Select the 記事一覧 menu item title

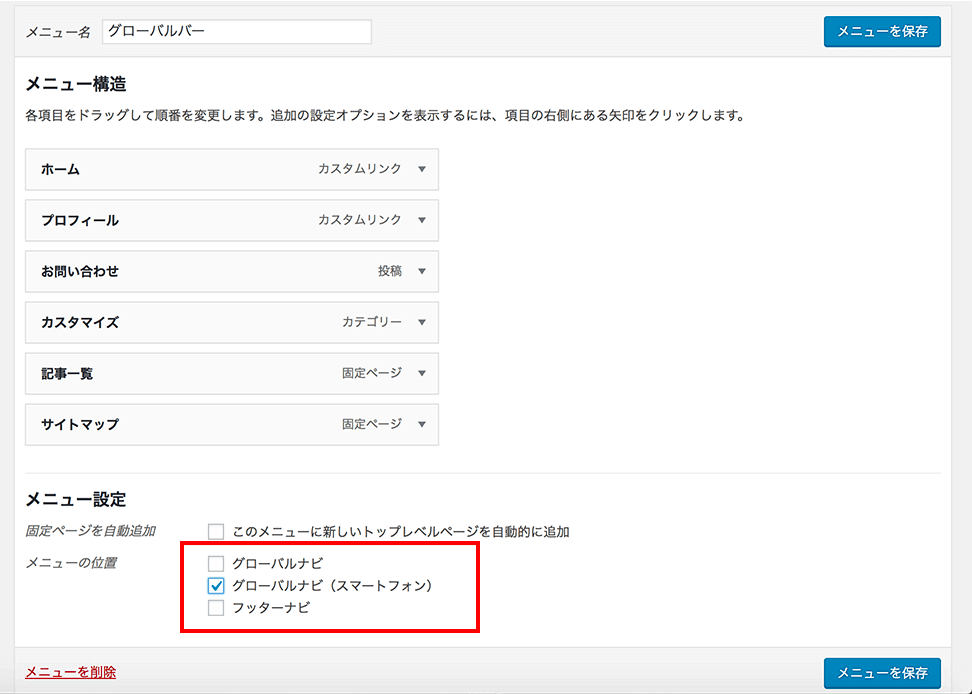(x=67, y=374)
